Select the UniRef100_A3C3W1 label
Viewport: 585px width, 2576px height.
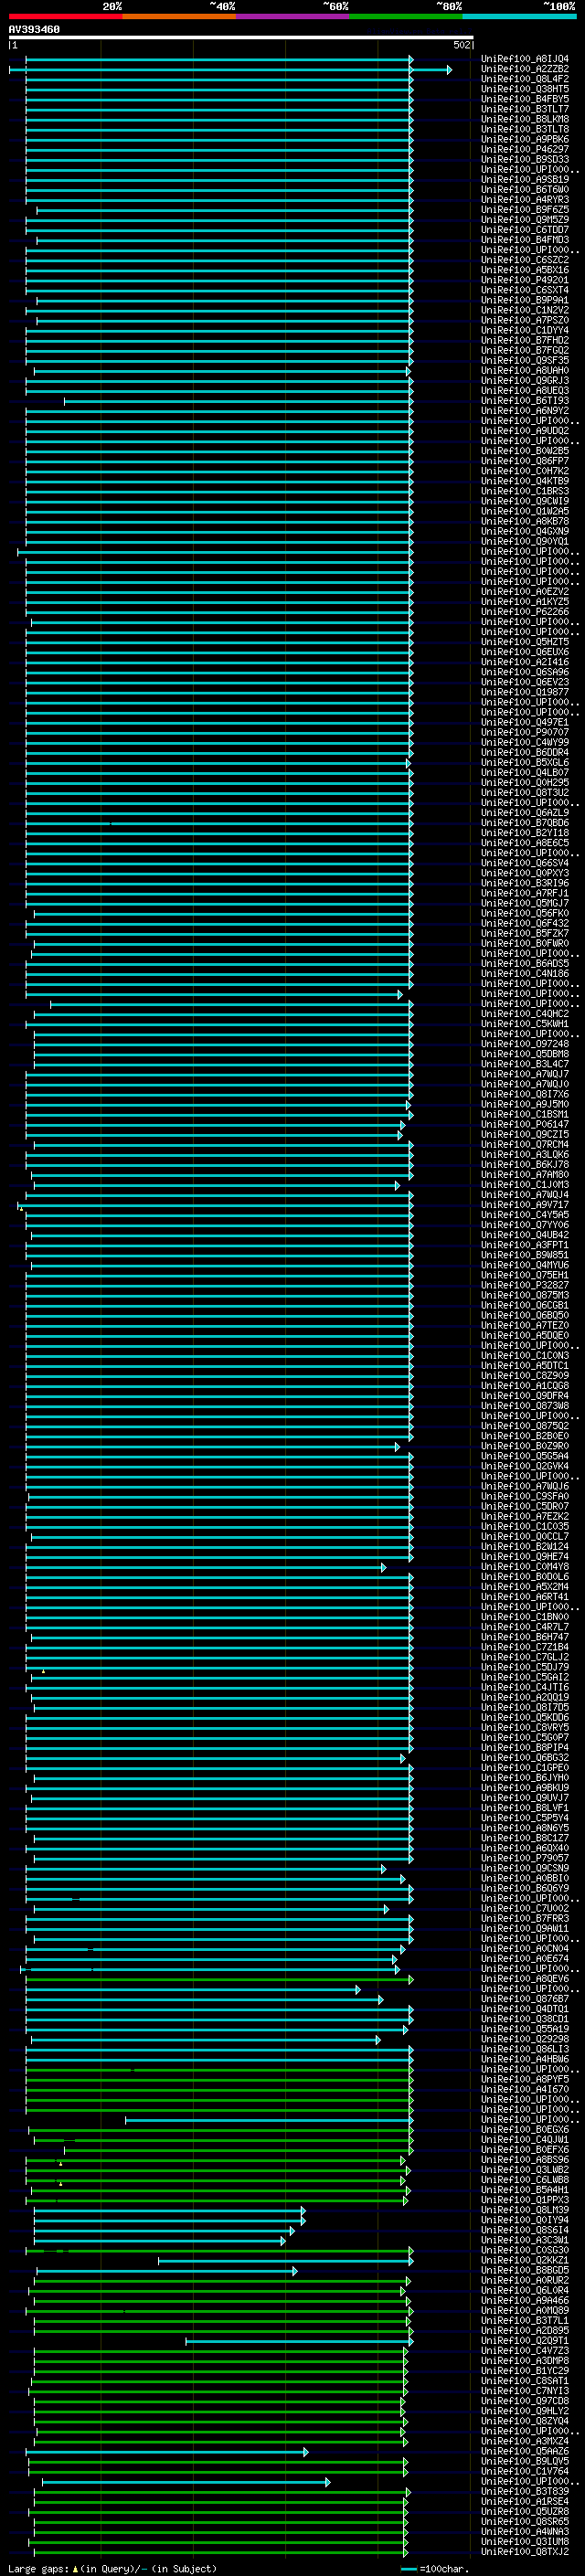coord(525,2240)
